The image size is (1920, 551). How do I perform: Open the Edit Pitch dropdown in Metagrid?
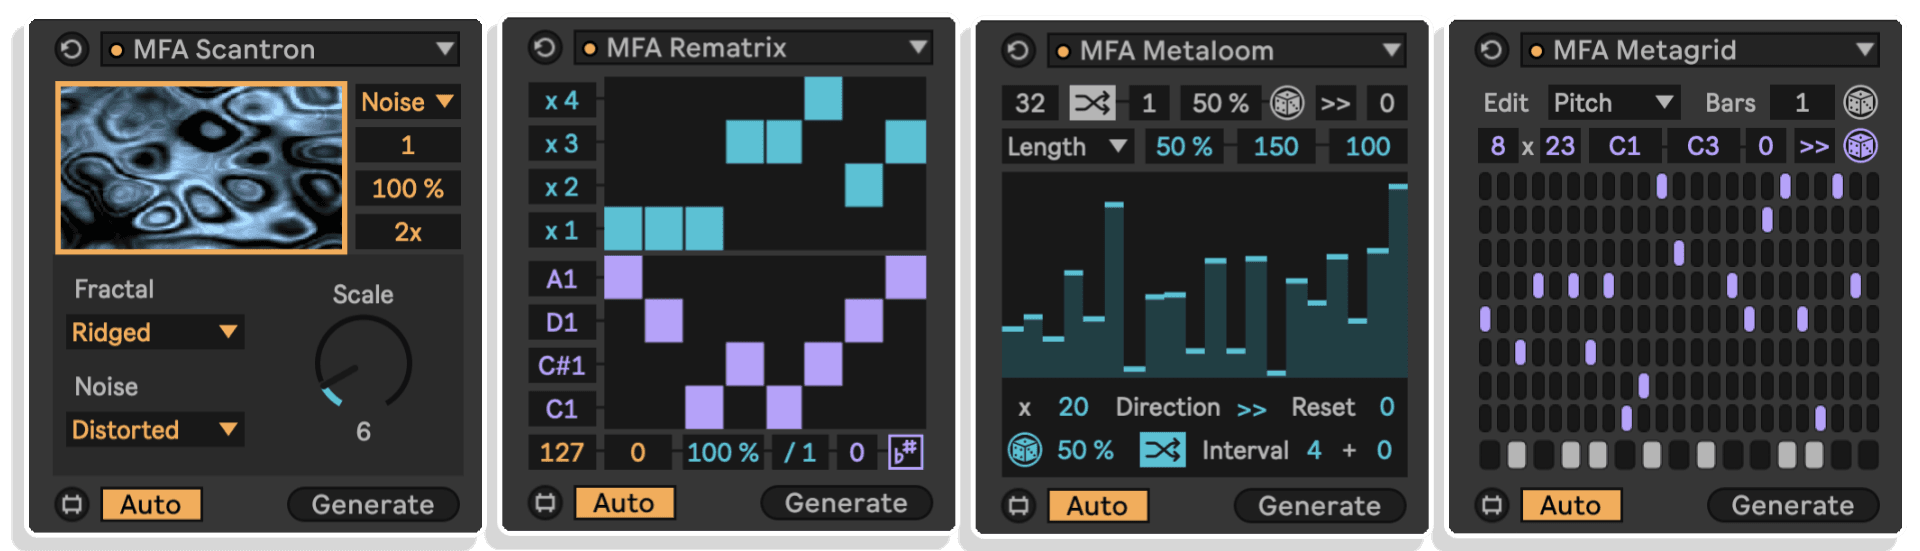coord(1613,102)
